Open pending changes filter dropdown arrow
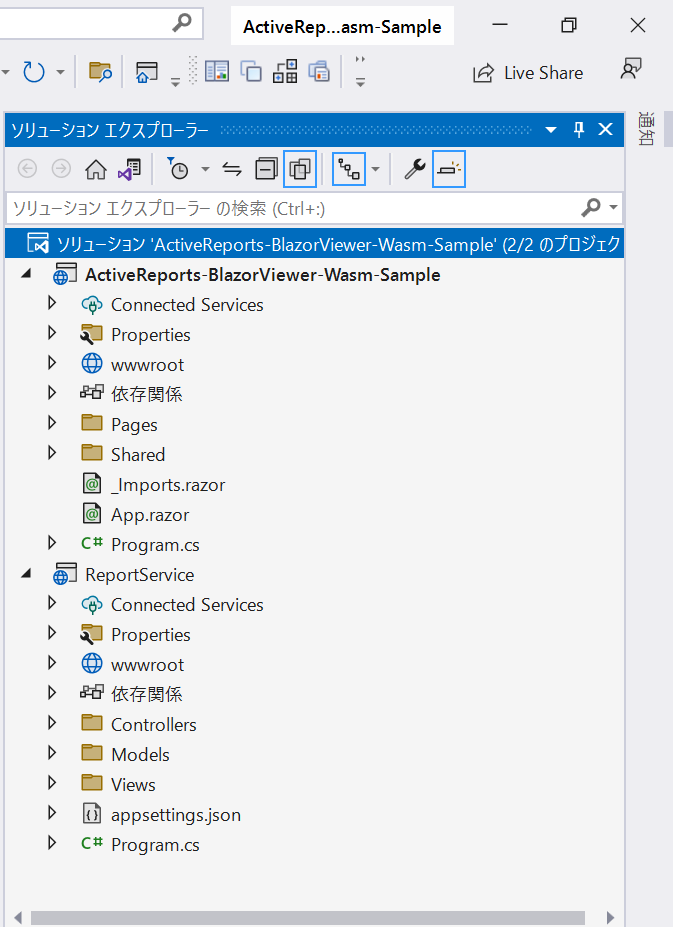The image size is (673, 927). 205,170
